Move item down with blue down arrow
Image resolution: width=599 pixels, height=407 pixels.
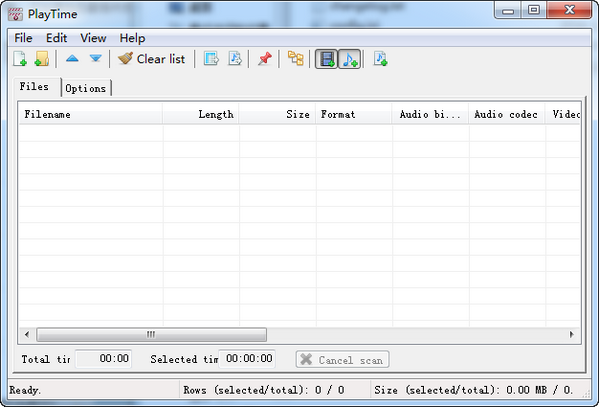96,58
